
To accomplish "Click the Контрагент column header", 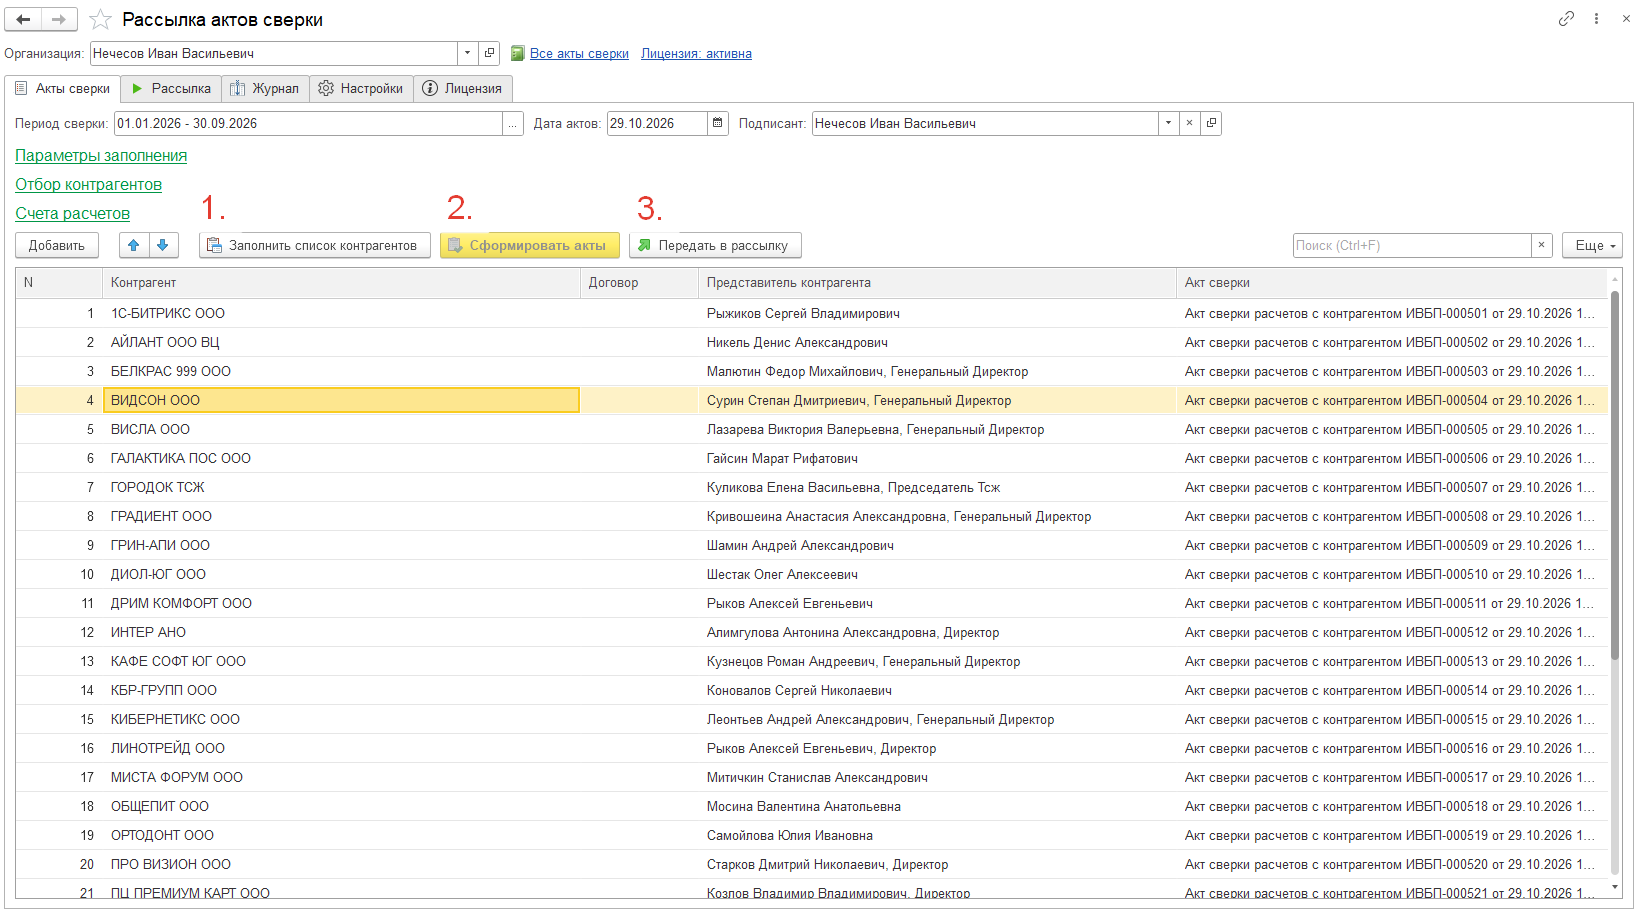I will click(x=341, y=283).
